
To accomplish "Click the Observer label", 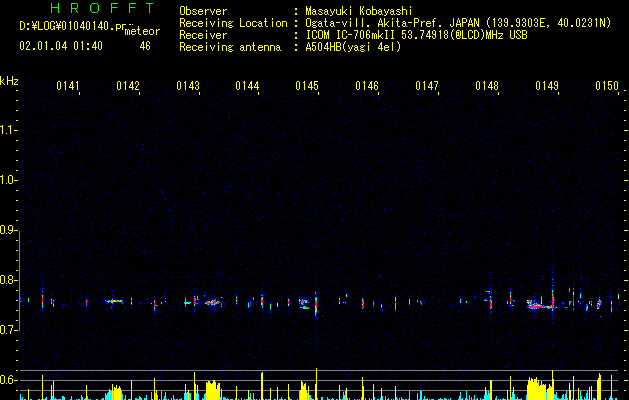I will (x=203, y=11).
